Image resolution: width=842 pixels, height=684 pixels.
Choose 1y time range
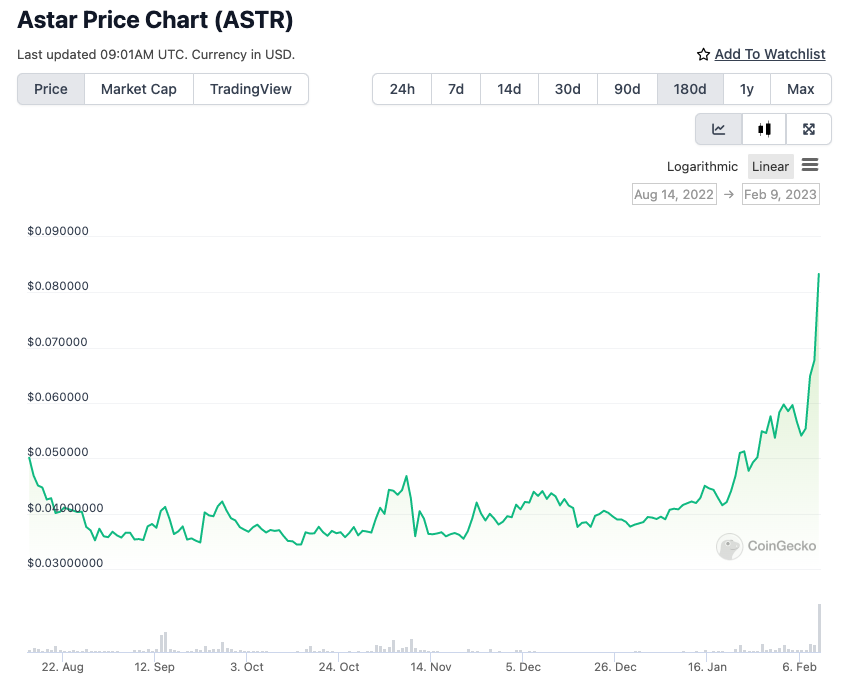(747, 89)
